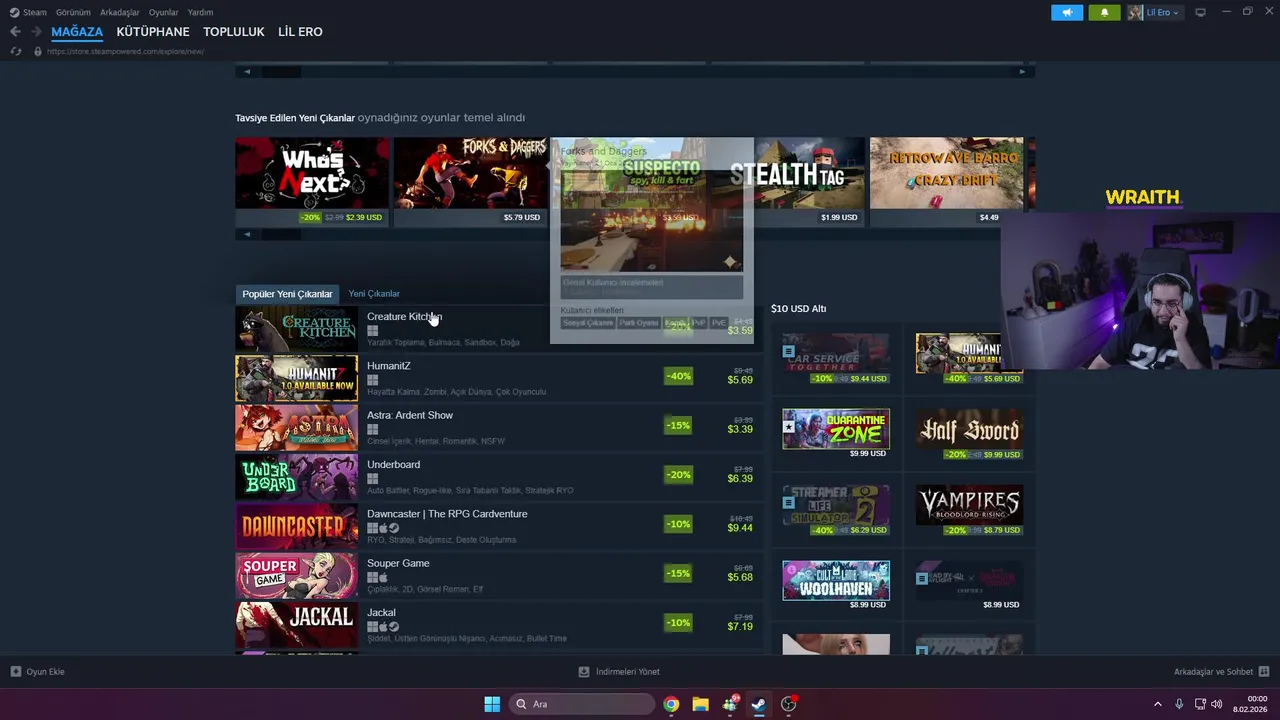Open the Astra: Ardent Show row
This screenshot has width=1280, height=720.
[x=499, y=427]
